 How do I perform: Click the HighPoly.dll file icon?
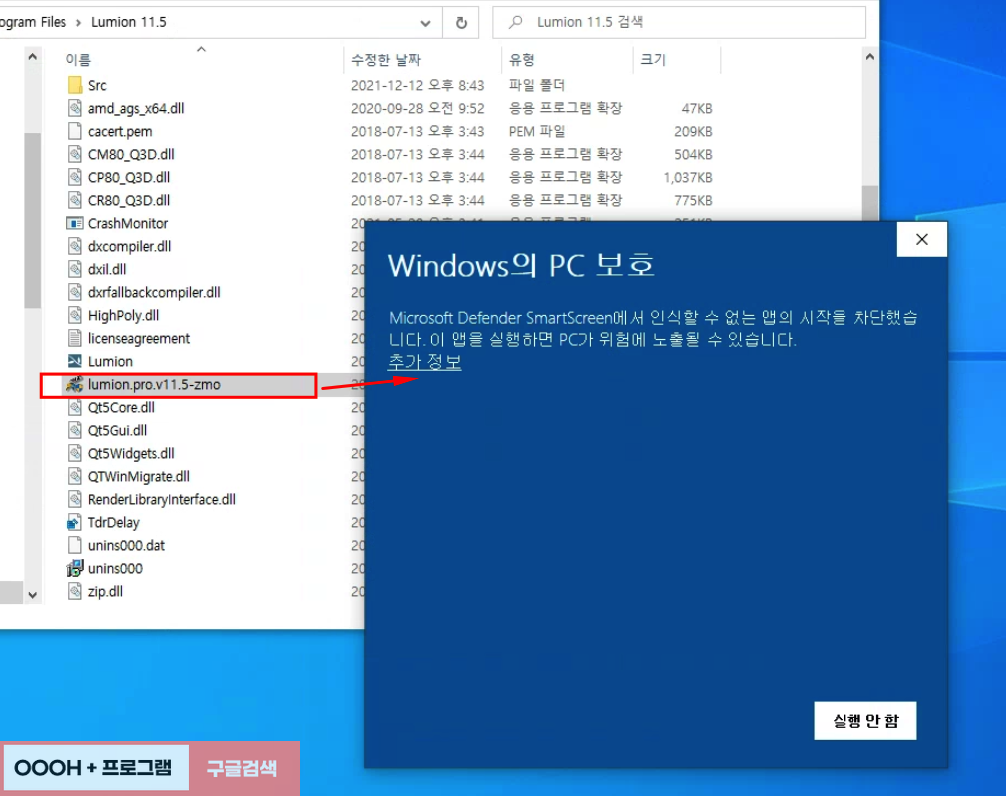pyautogui.click(x=74, y=316)
